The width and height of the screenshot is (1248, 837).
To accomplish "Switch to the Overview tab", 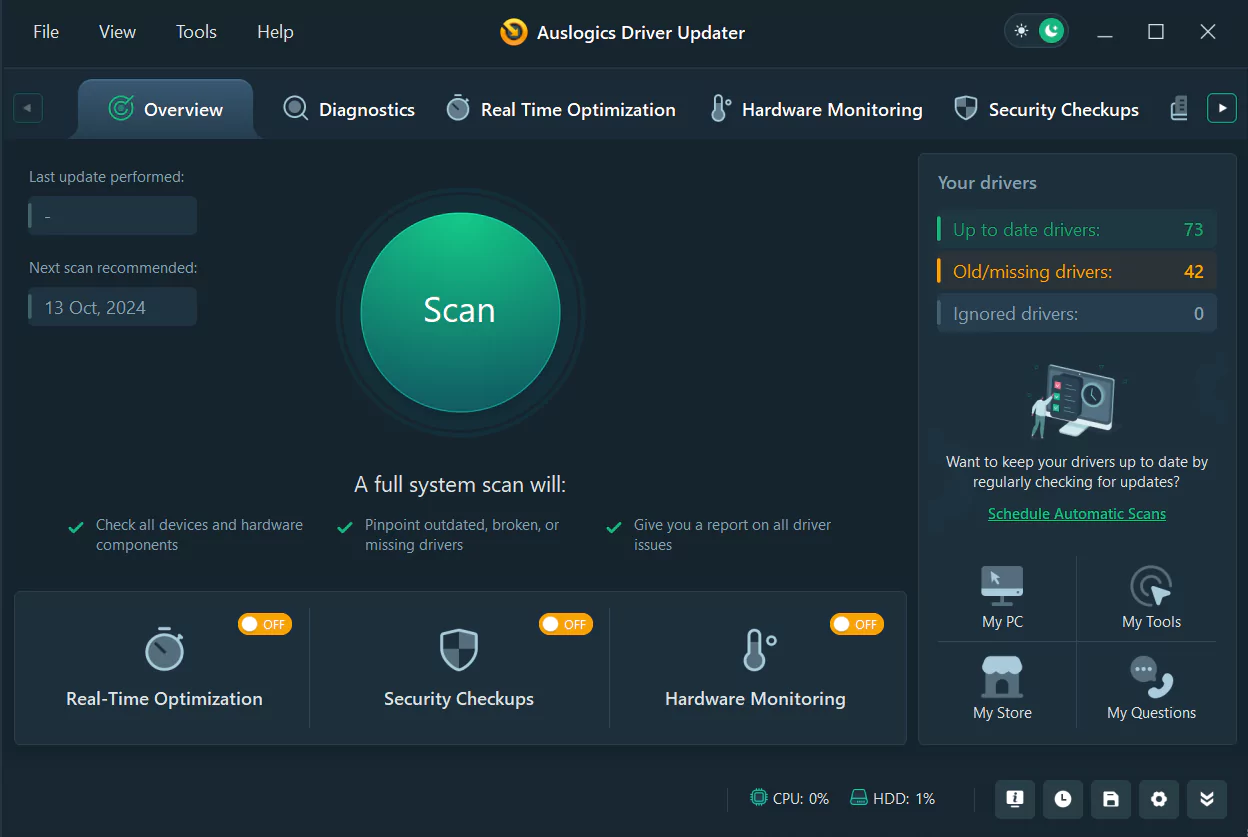I will (x=165, y=110).
